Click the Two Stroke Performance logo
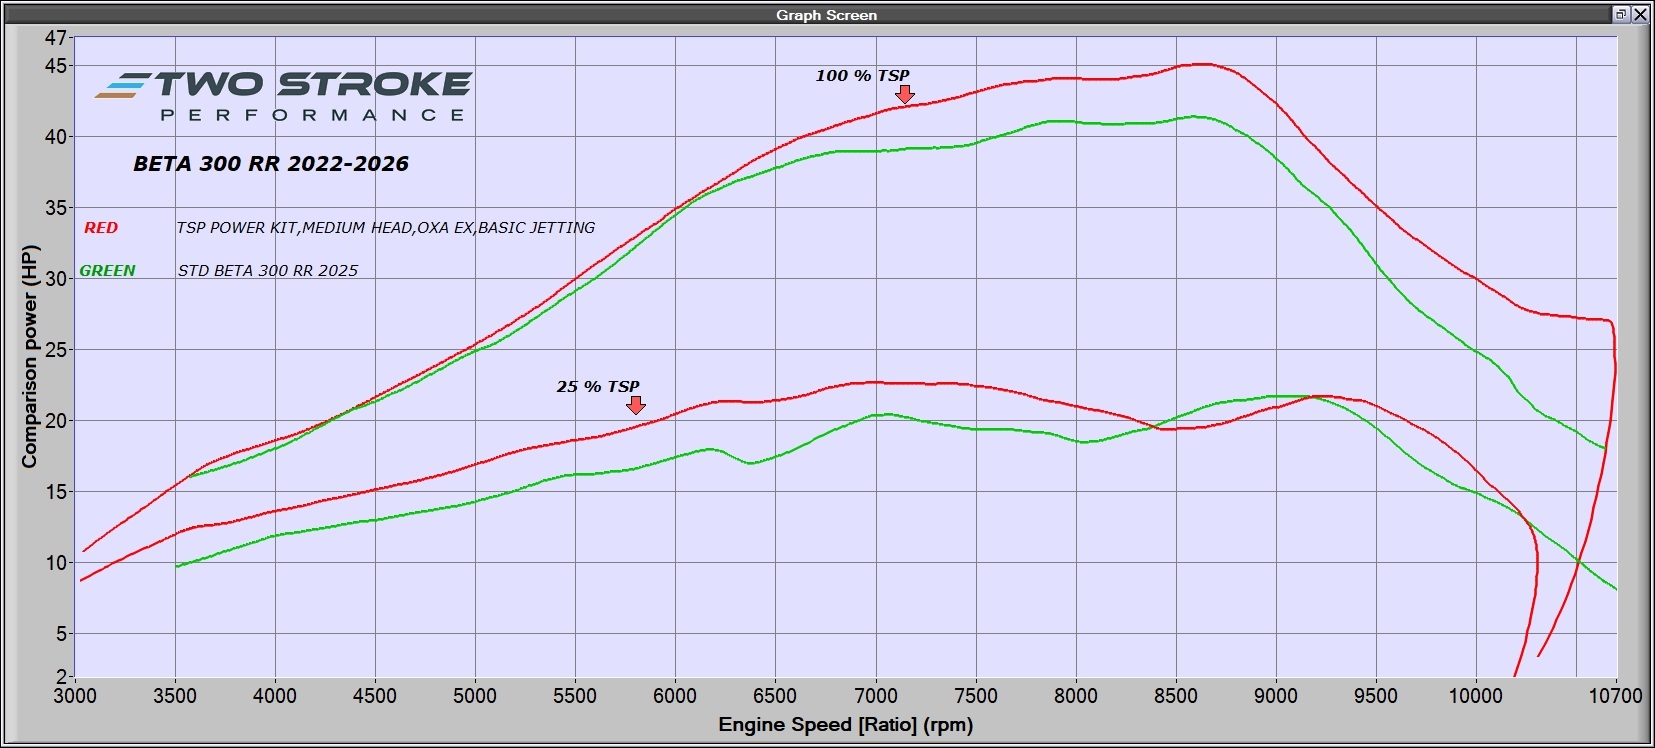Viewport: 1655px width, 748px height. (283, 97)
